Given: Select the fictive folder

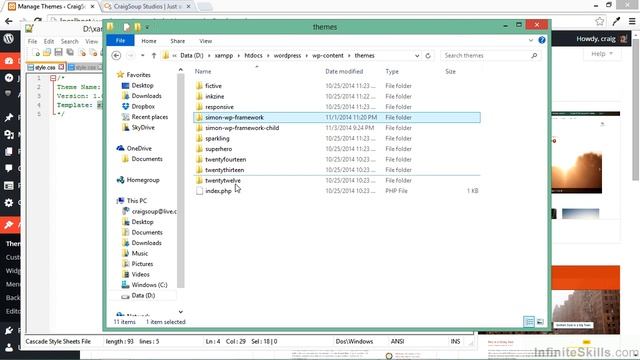Looking at the screenshot, I should pyautogui.click(x=213, y=86).
